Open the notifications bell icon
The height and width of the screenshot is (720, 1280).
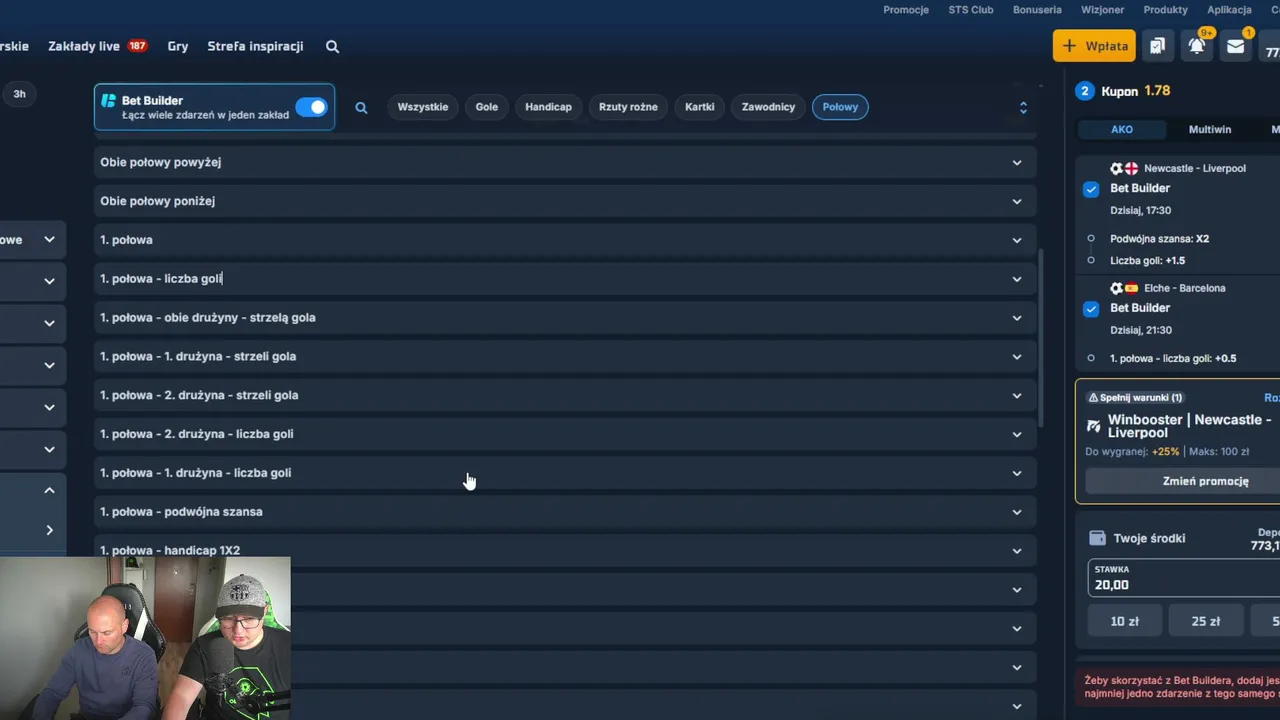[x=1196, y=46]
